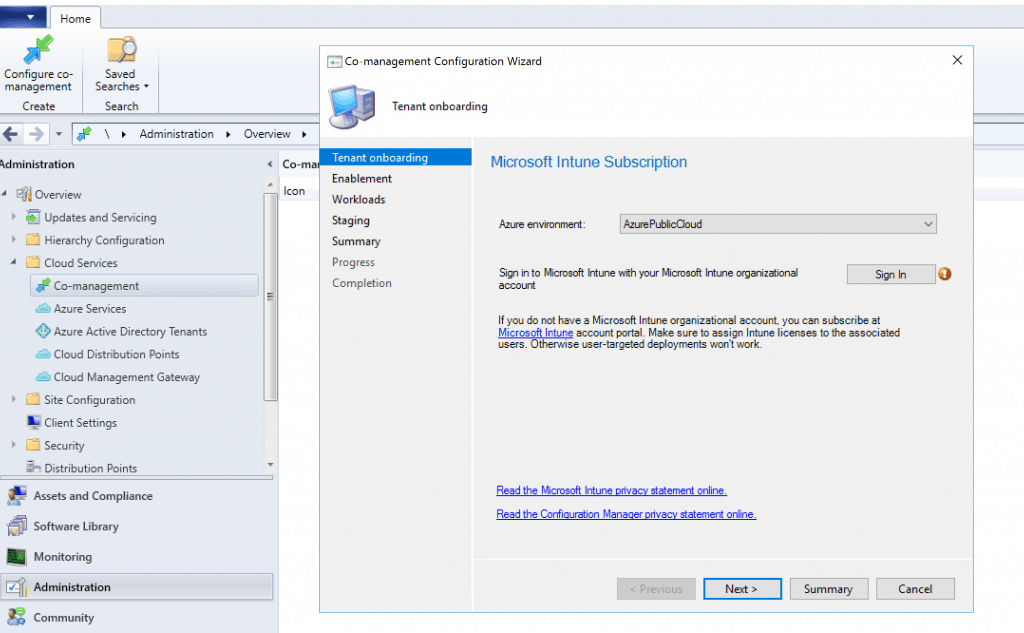Read the Configuration Manager privacy statement link
Image resolution: width=1024 pixels, height=633 pixels.
tap(626, 514)
